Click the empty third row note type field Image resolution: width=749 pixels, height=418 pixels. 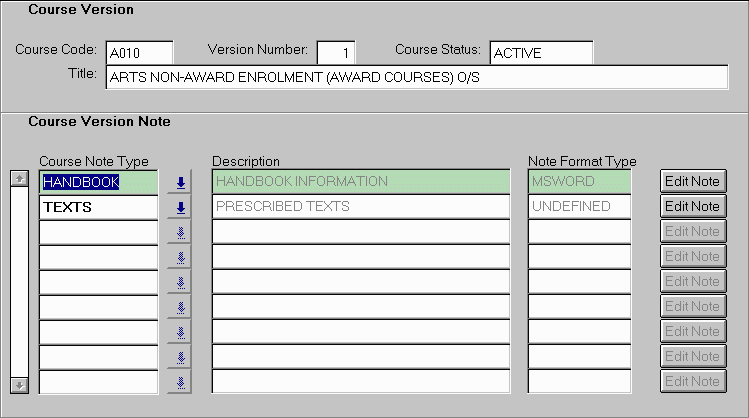[x=98, y=232]
